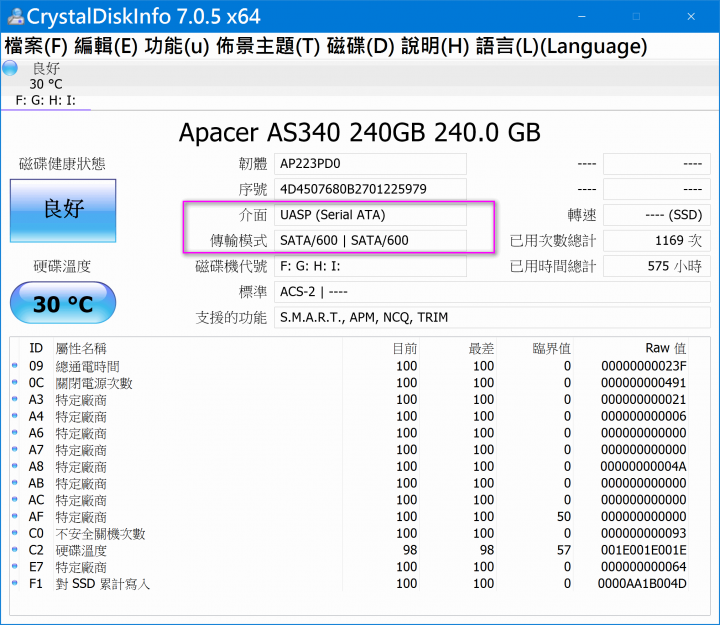The width and height of the screenshot is (720, 625).
Task: Click raw value 001E001E001E
Action: coord(644,550)
